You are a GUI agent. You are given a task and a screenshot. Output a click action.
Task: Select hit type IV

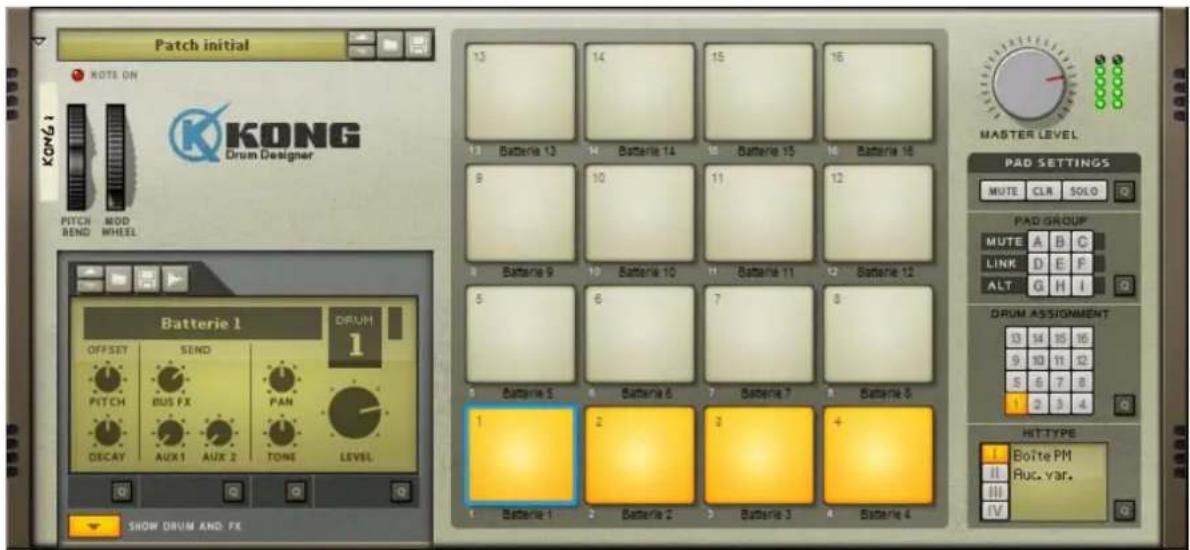point(994,510)
